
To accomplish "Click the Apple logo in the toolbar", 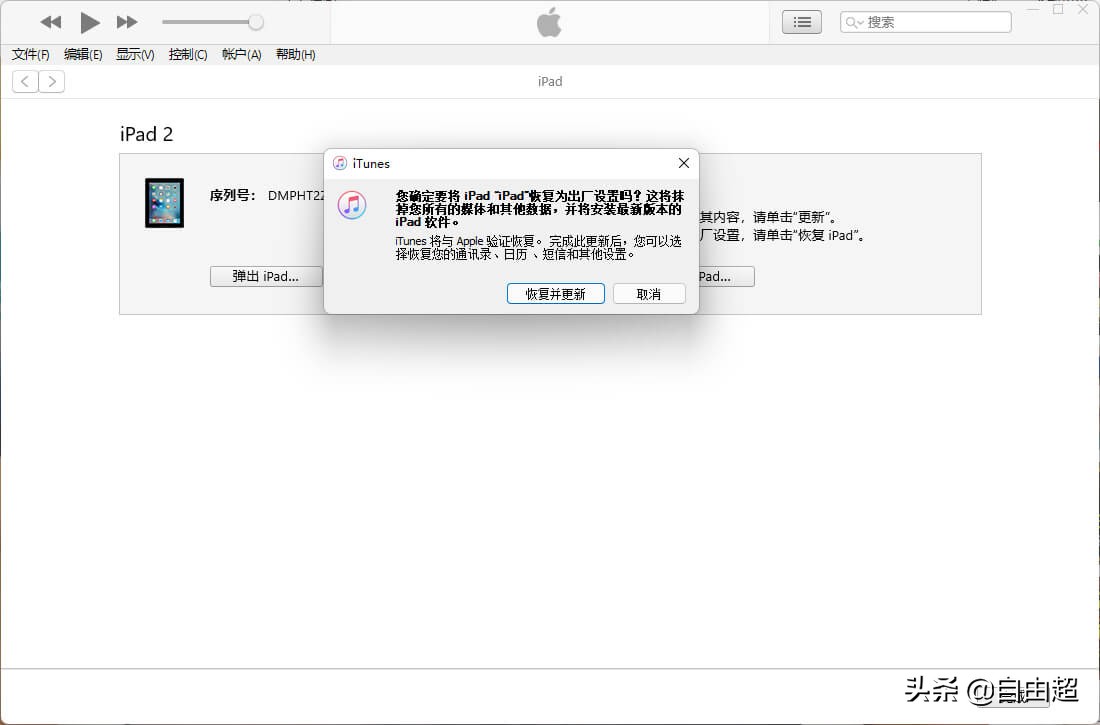I will point(549,22).
